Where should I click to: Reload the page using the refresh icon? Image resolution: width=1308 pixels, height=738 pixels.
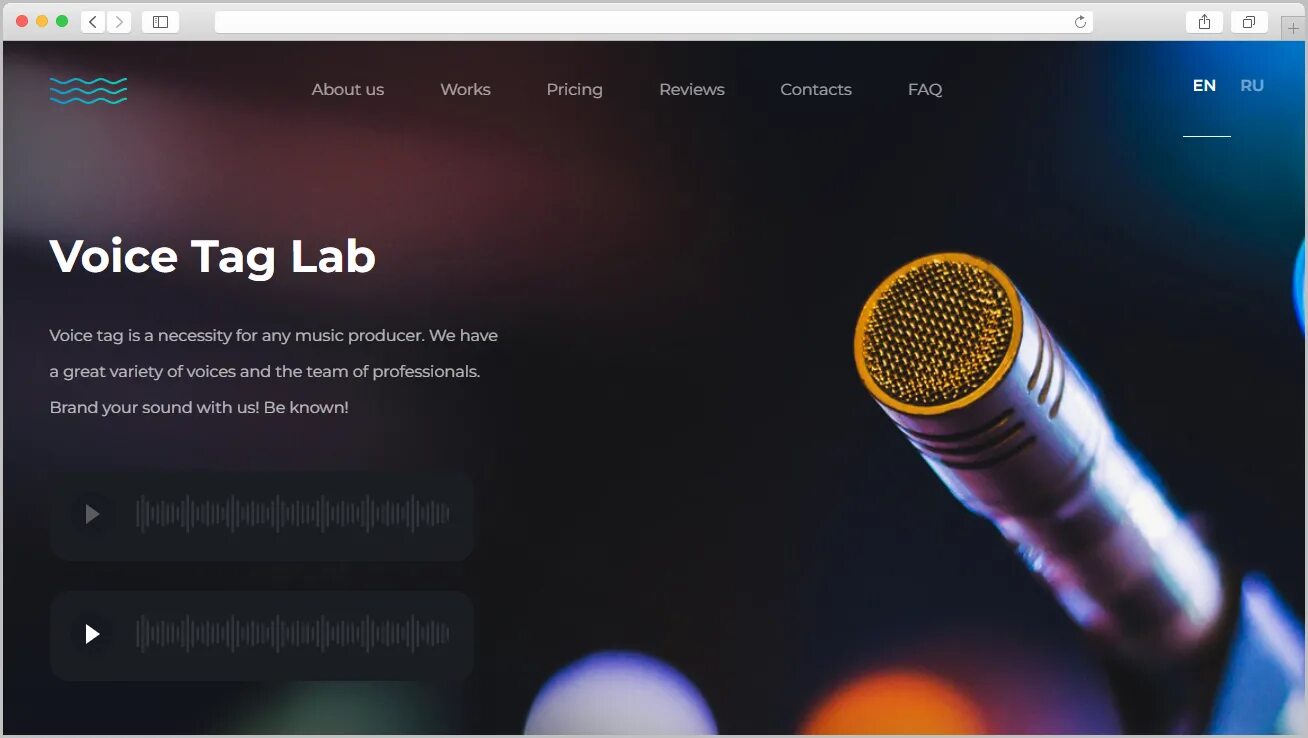pyautogui.click(x=1080, y=22)
